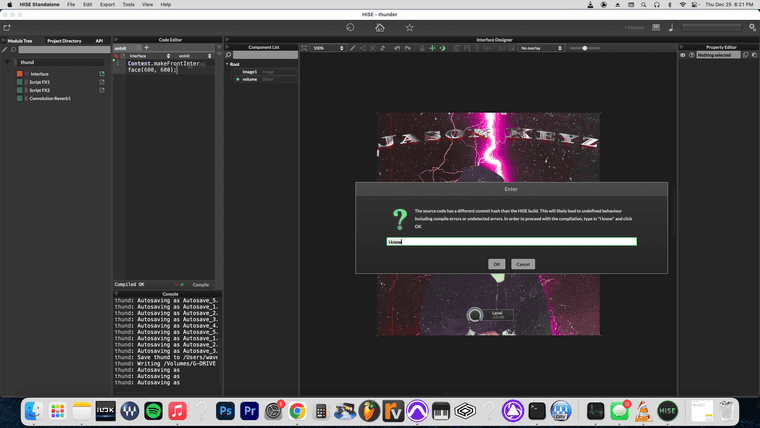The width and height of the screenshot is (760, 428).
Task: Confirm the dialog with OK
Action: [x=496, y=264]
